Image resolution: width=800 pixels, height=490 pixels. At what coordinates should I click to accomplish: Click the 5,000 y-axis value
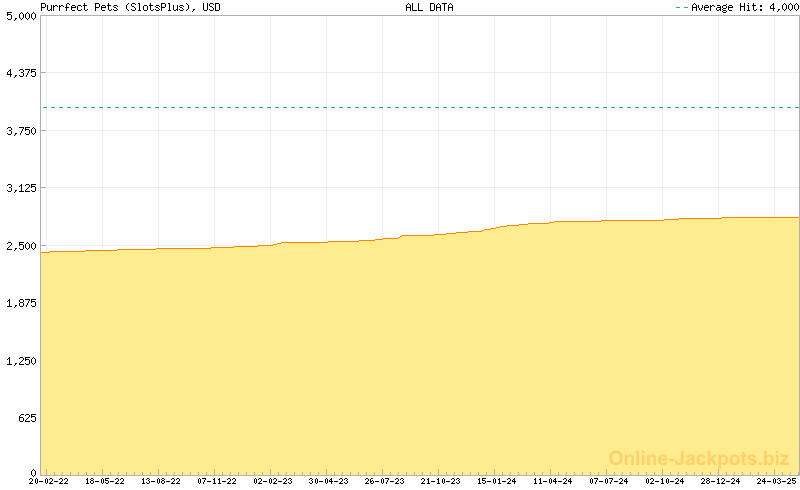(20, 17)
